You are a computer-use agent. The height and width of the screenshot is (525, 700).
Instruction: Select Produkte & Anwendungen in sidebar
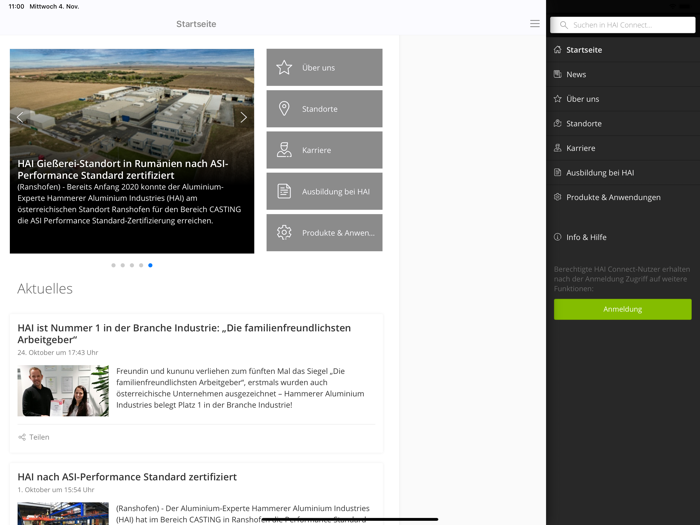pyautogui.click(x=613, y=197)
